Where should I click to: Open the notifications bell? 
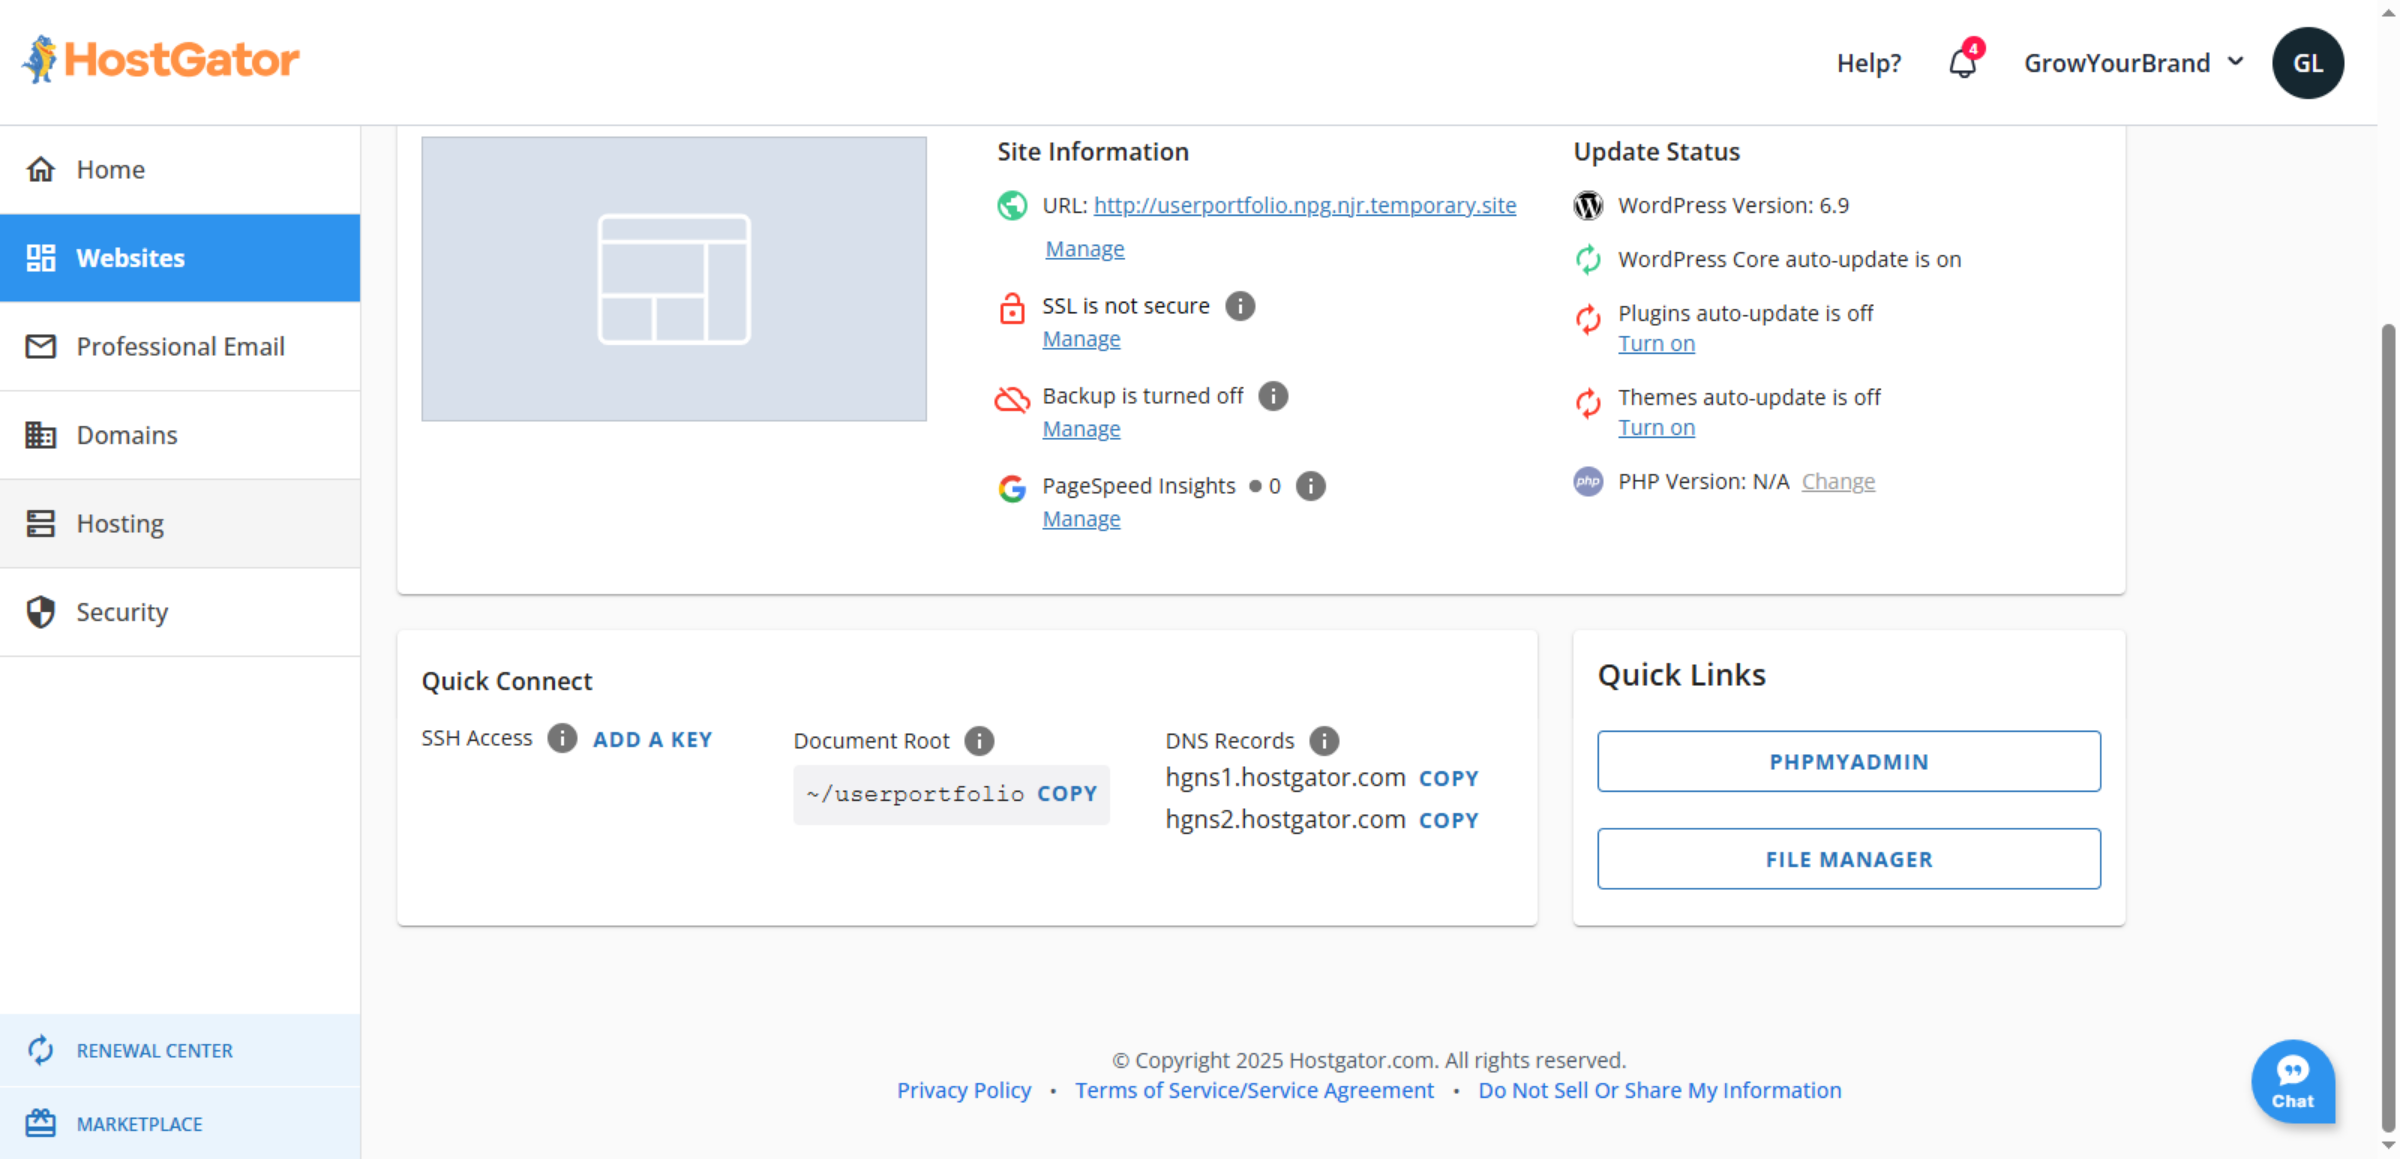pyautogui.click(x=1962, y=62)
